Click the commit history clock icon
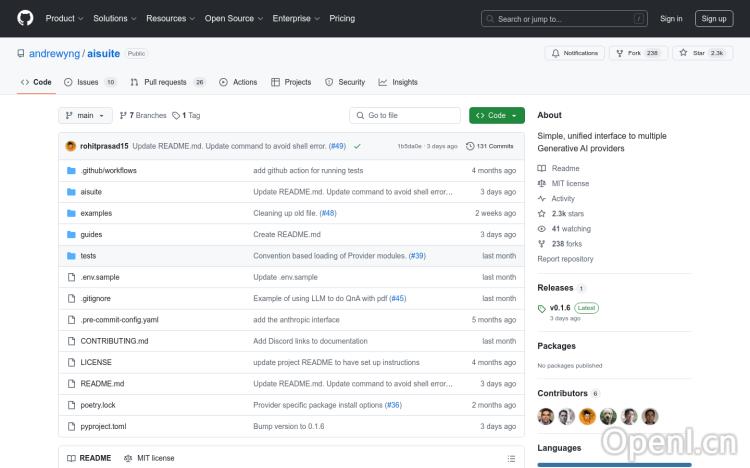The width and height of the screenshot is (750, 468). point(470,146)
